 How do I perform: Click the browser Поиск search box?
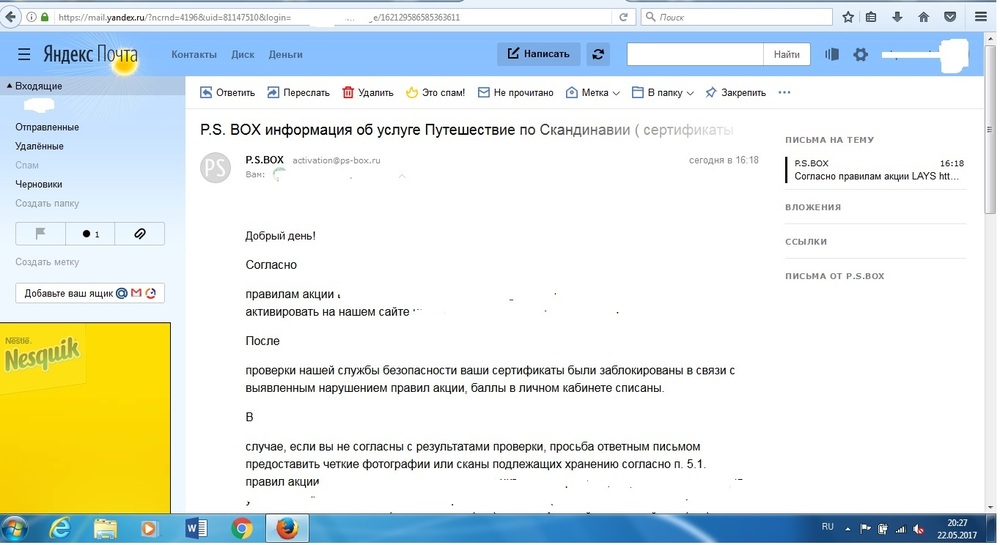[x=737, y=17]
